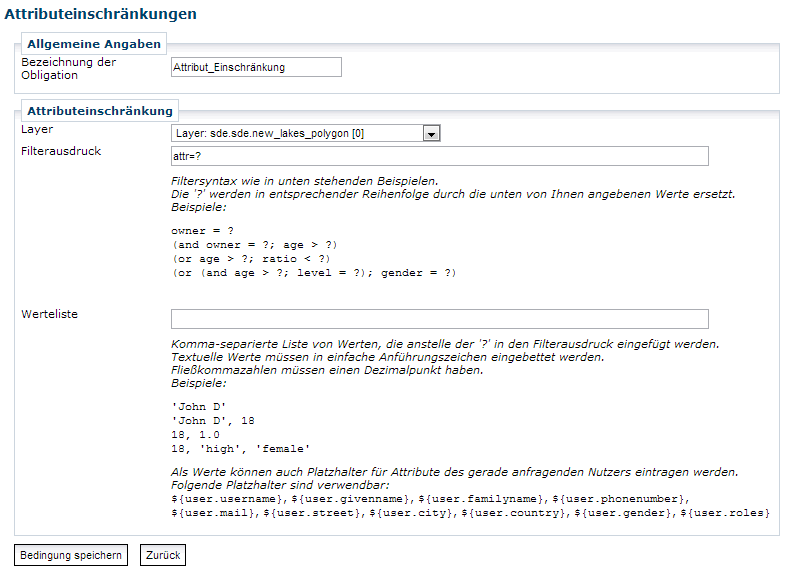Click 'Komma-separierte Liste von Werten' hint line
The width and height of the screenshot is (792, 574).
pyautogui.click(x=445, y=344)
